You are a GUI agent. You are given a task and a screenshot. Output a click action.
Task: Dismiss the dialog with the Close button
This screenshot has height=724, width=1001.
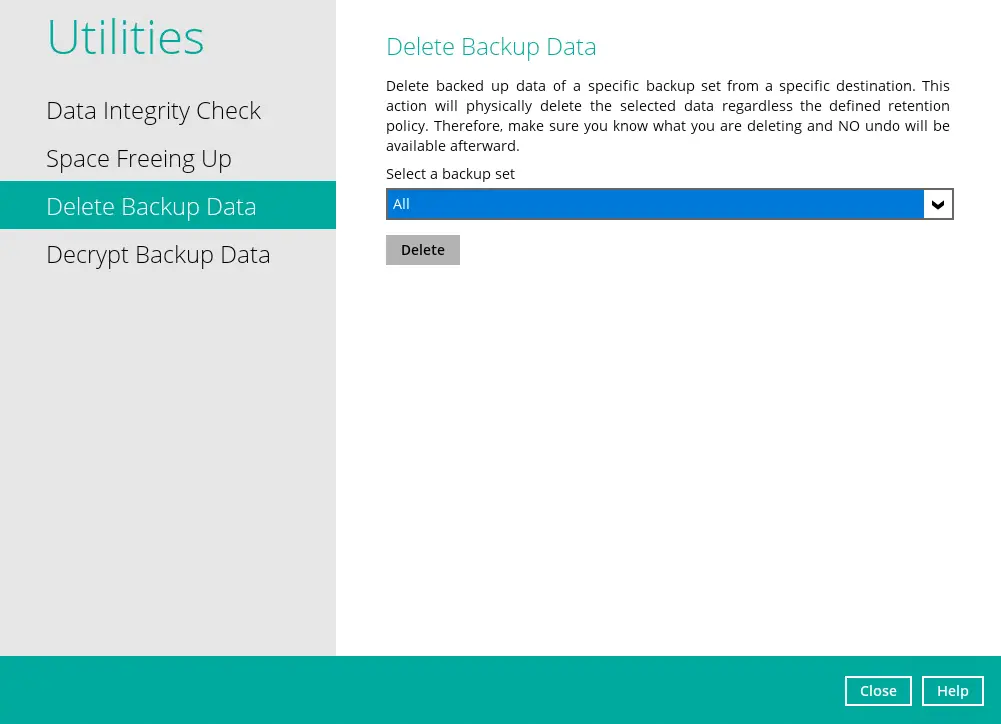point(878,690)
